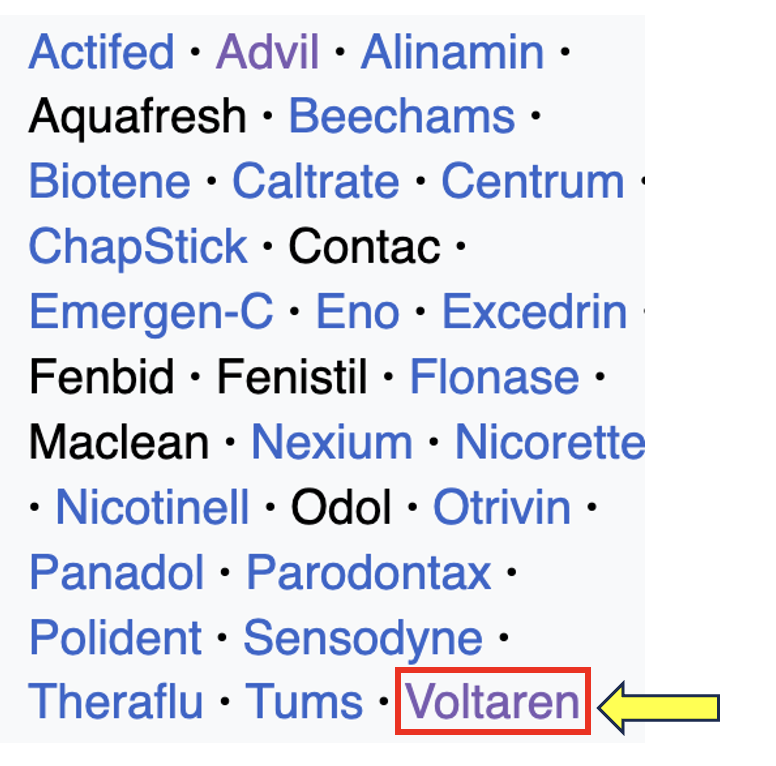Go to the Panadol link
The width and height of the screenshot is (776, 766).
tap(116, 573)
